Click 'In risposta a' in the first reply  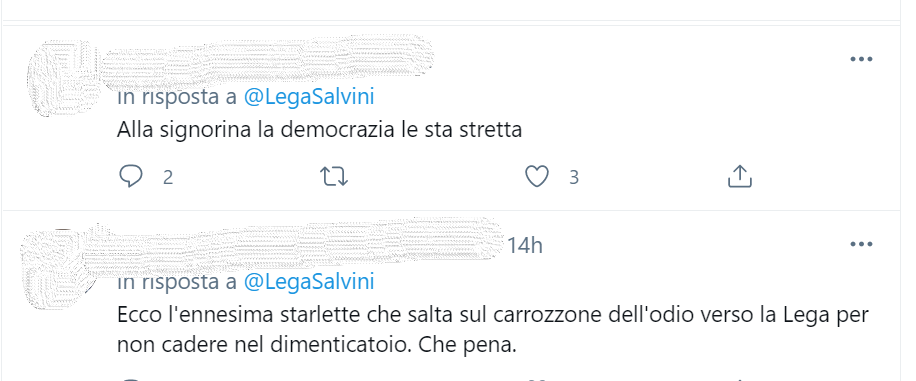pos(177,96)
